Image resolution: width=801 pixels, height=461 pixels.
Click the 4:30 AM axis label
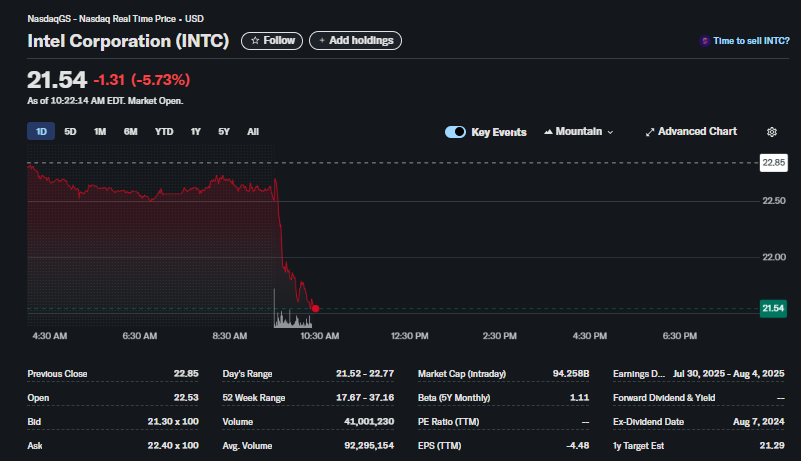pyautogui.click(x=50, y=336)
